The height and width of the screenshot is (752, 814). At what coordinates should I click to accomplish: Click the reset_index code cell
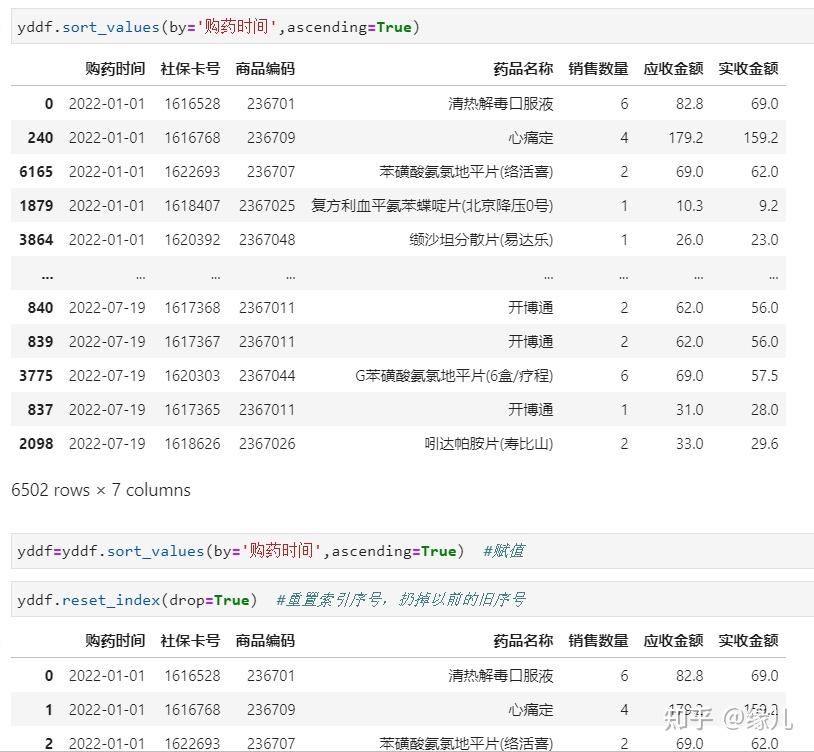tap(412, 599)
